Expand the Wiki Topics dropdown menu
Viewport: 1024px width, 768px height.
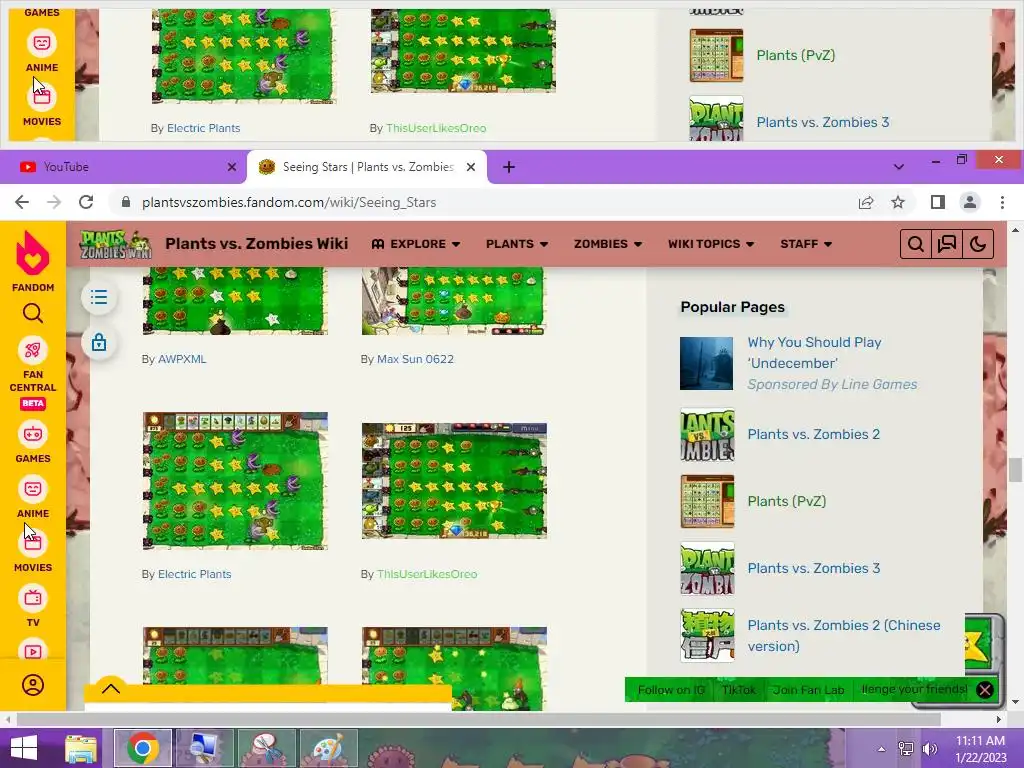click(x=711, y=244)
